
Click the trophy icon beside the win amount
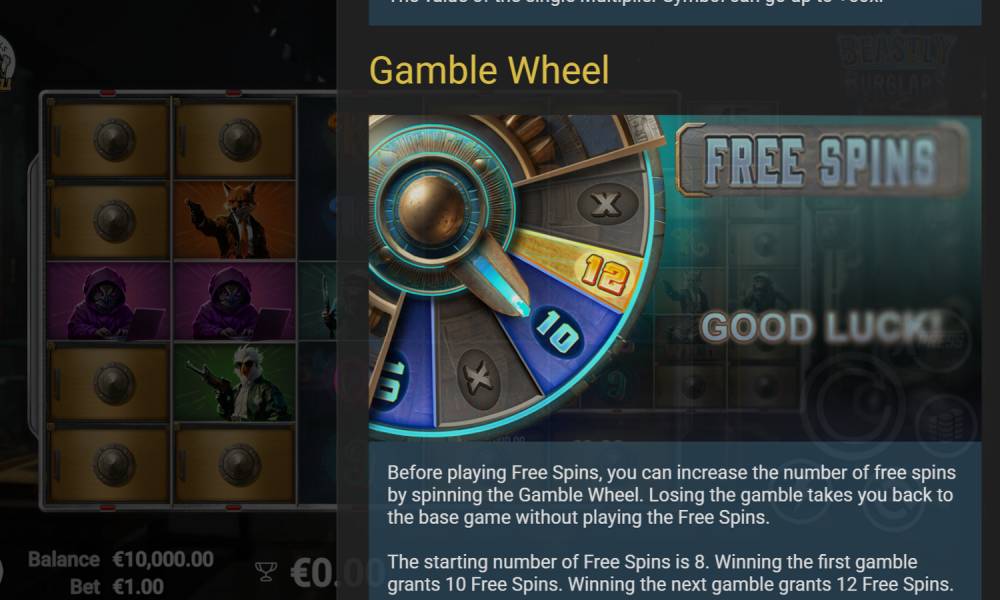point(266,571)
